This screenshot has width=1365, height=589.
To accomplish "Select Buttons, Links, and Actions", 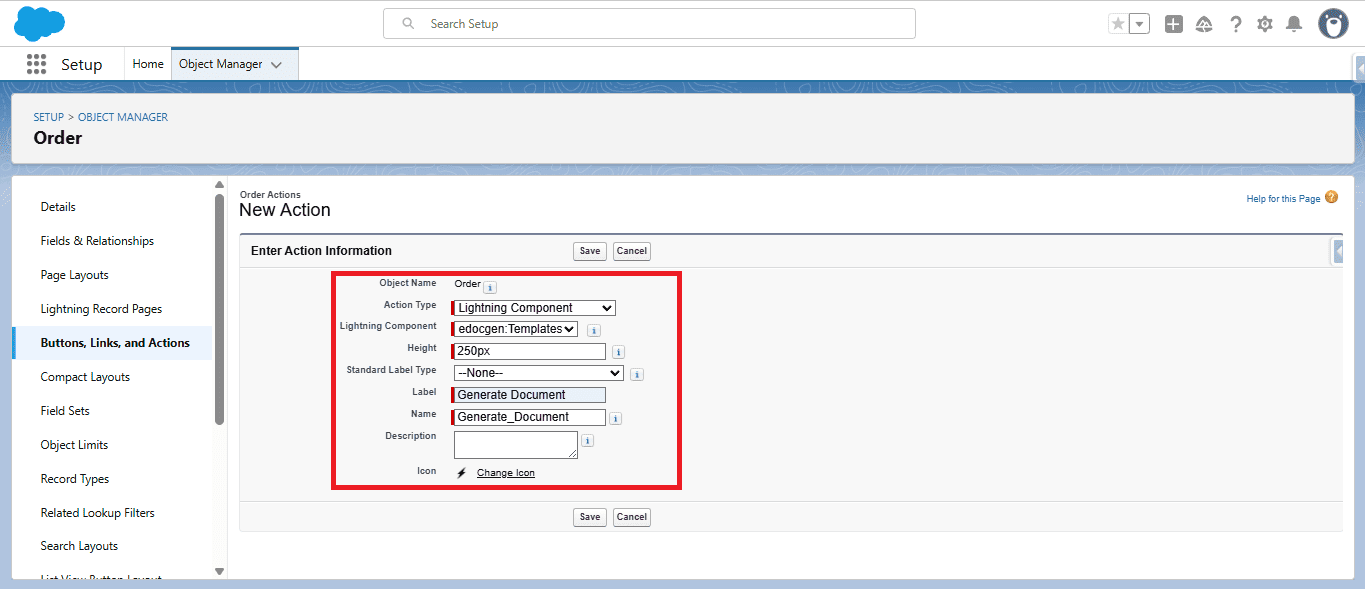I will tap(115, 343).
